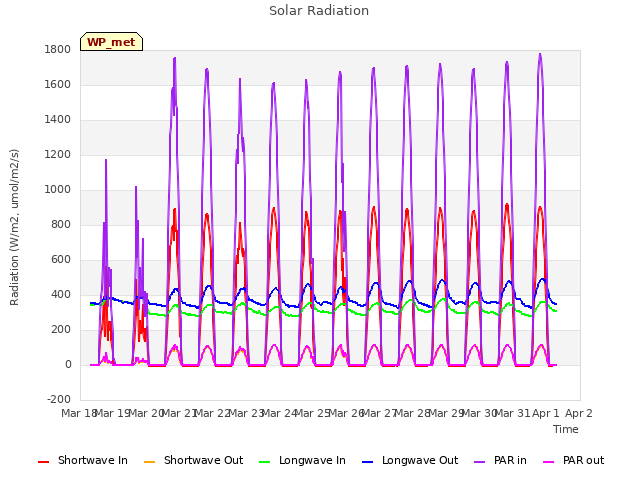Screen dimensions: 640x480
Task: Click the red Shortwave In swatch
Action: coord(43,462)
